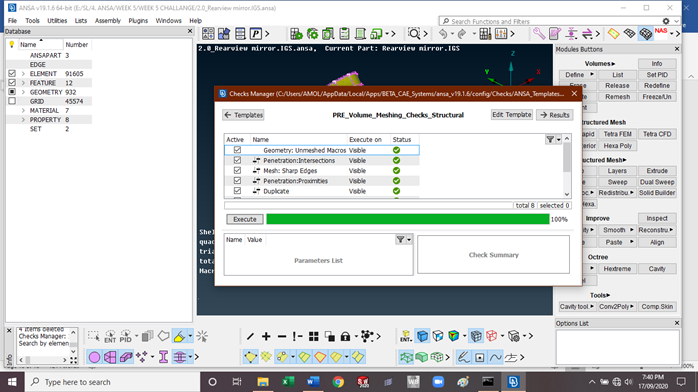The width and height of the screenshot is (698, 392).
Task: Open the Assembly menu
Action: click(108, 20)
